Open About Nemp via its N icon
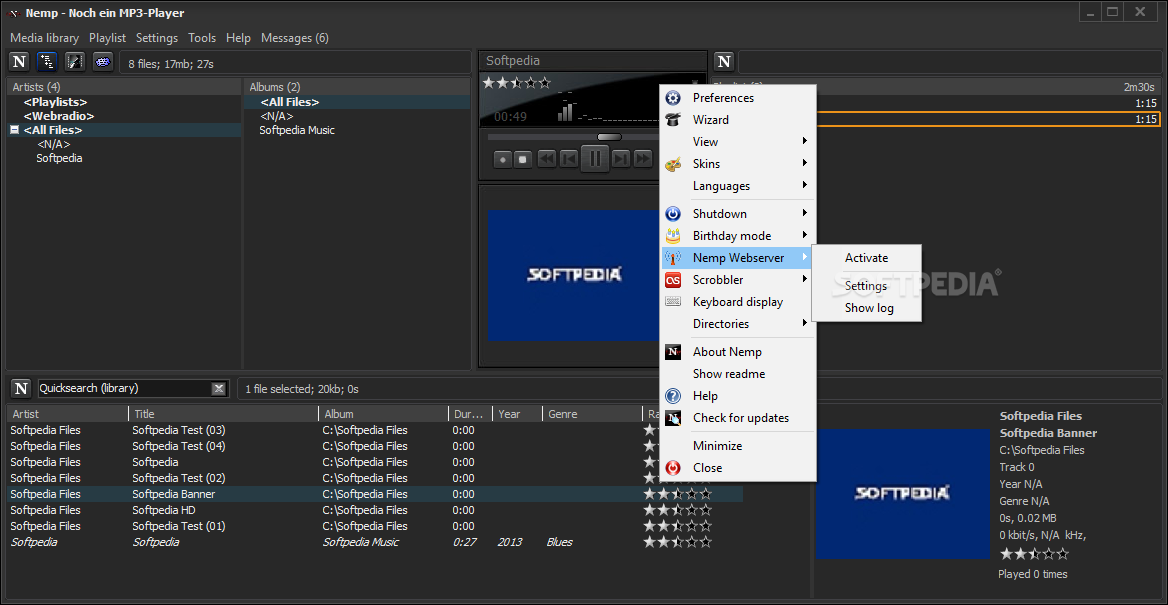Screen dimensions: 1168x605 [673, 352]
